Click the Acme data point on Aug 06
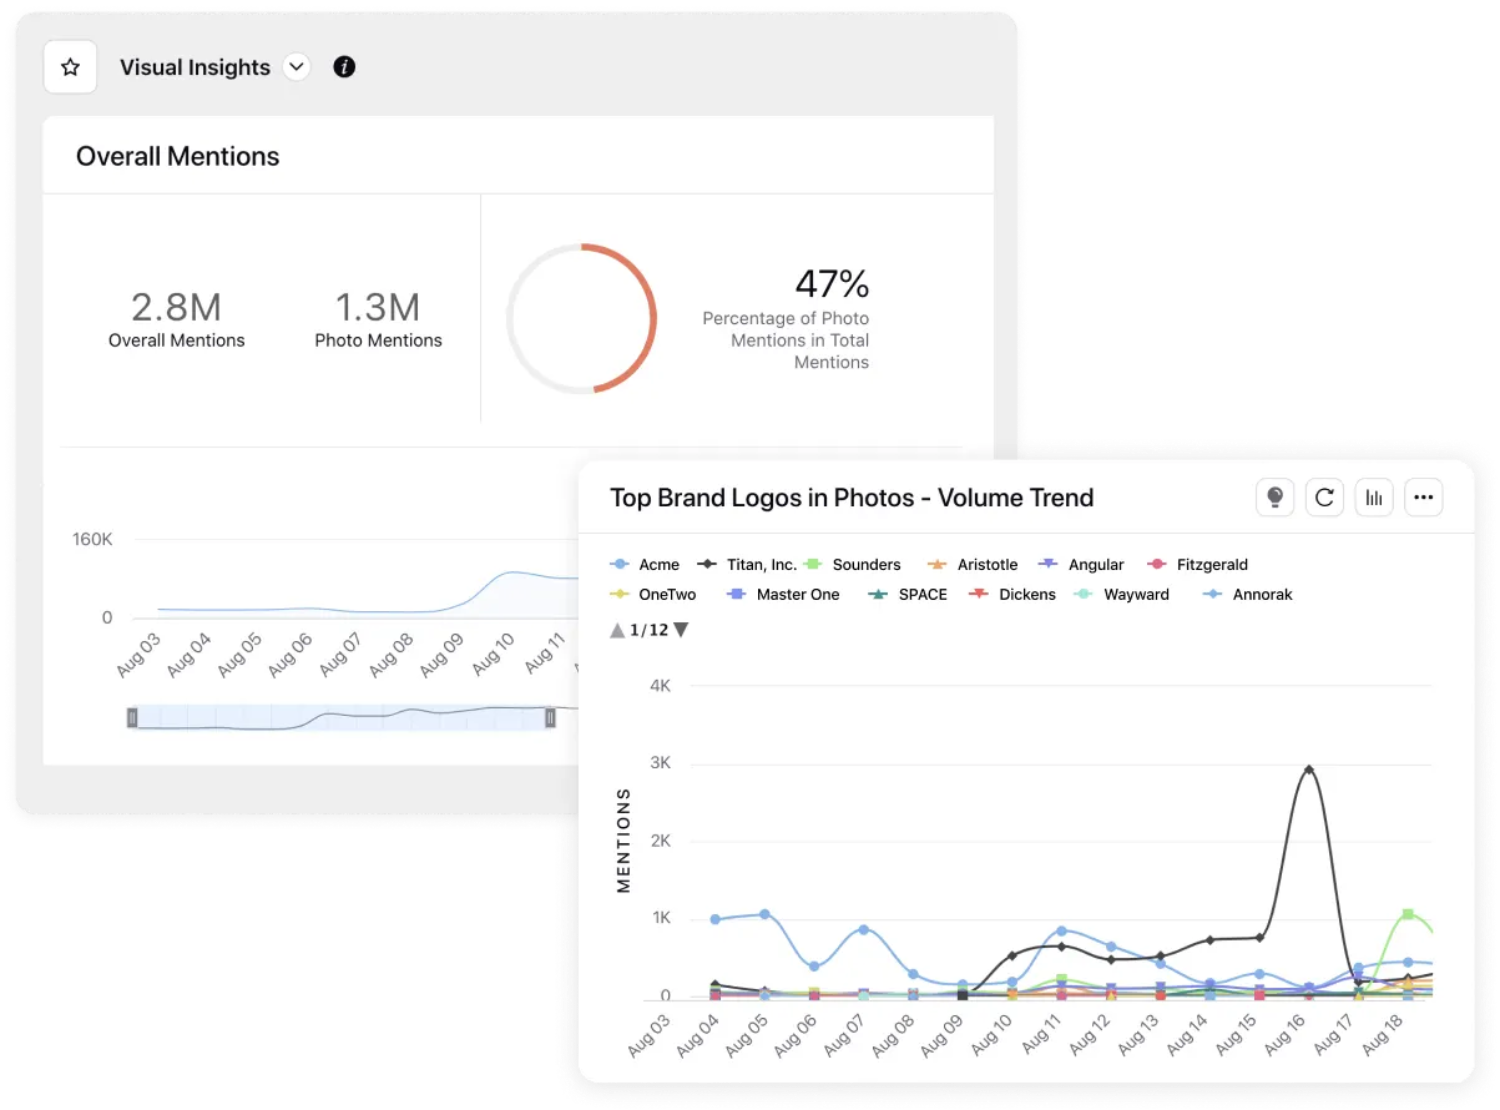The image size is (1500, 1110). click(814, 966)
